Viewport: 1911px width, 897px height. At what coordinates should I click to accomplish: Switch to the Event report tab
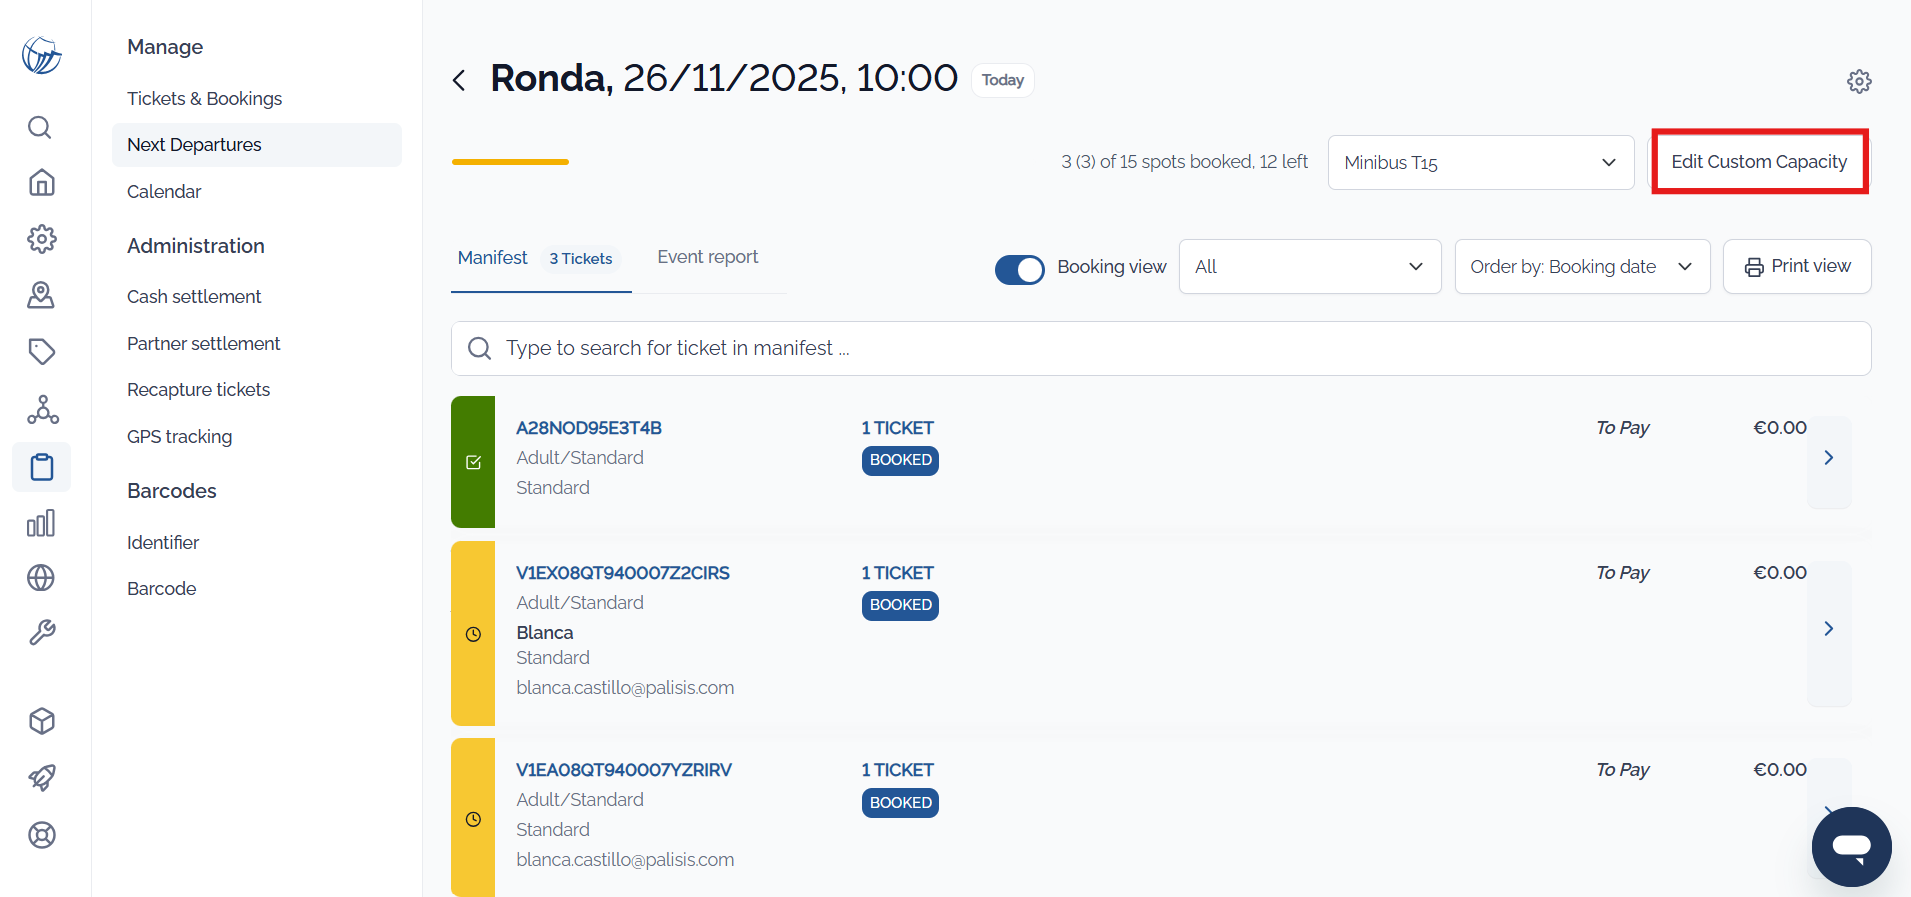[x=708, y=257]
